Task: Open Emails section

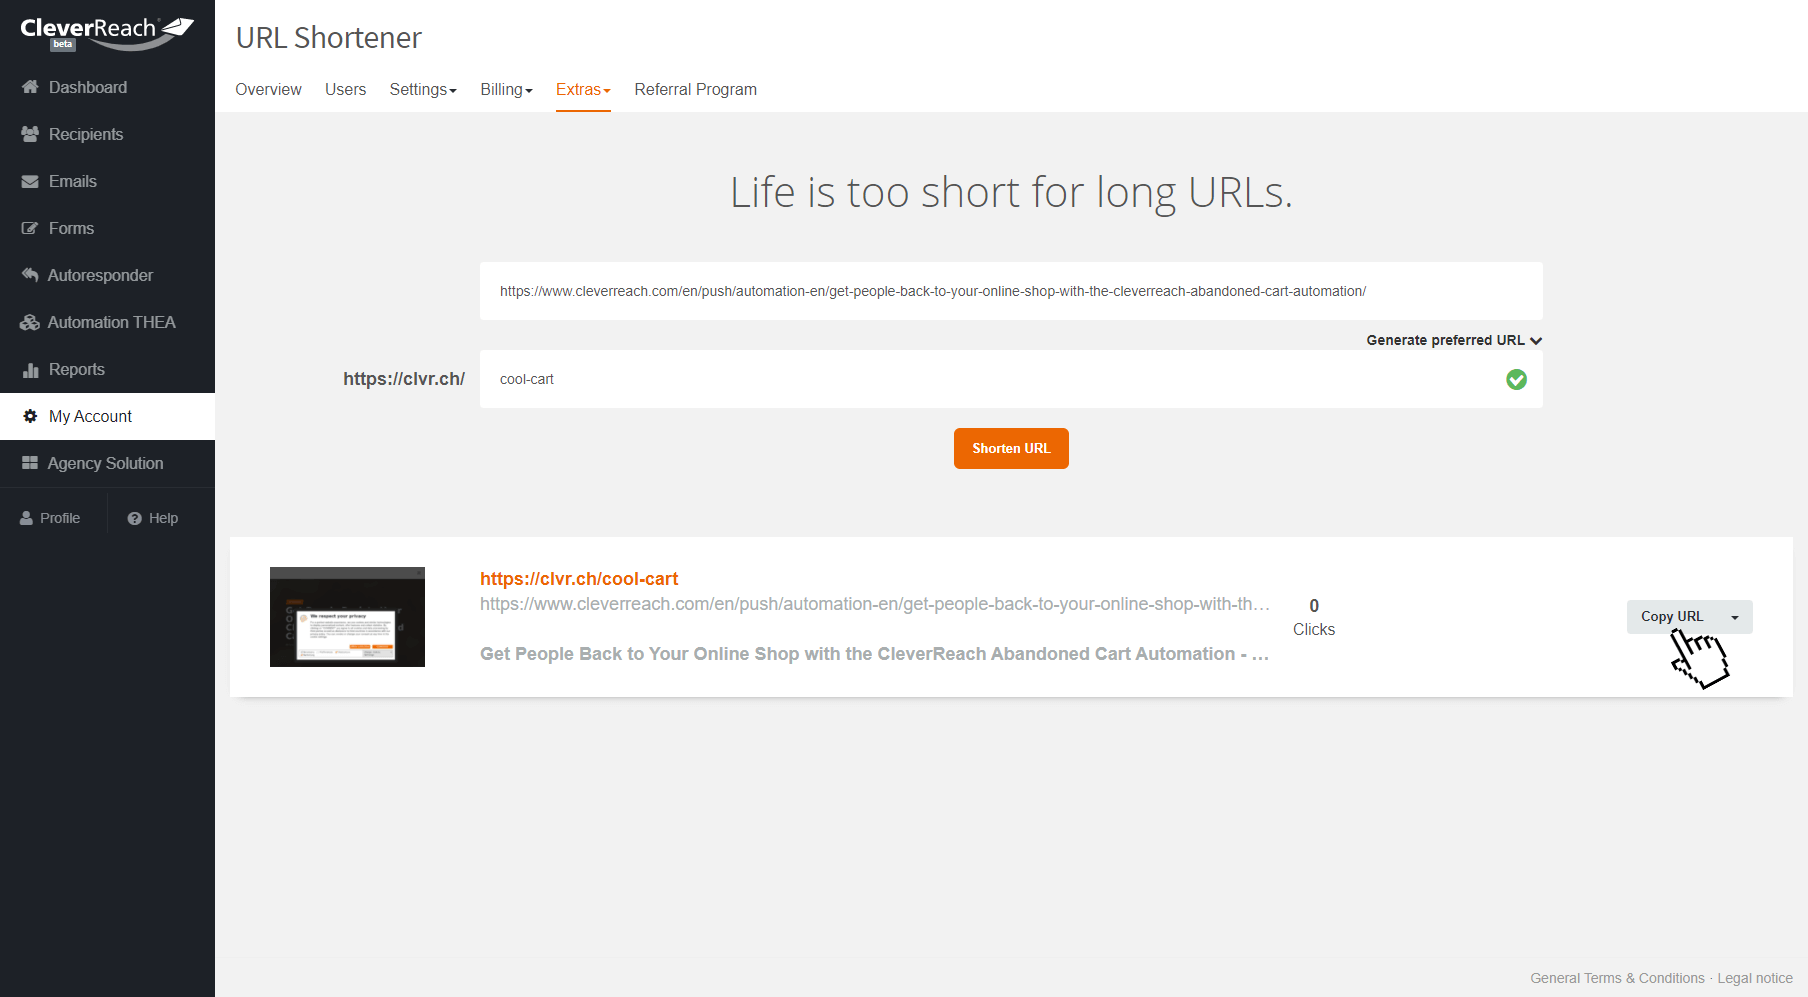Action: pos(107,181)
